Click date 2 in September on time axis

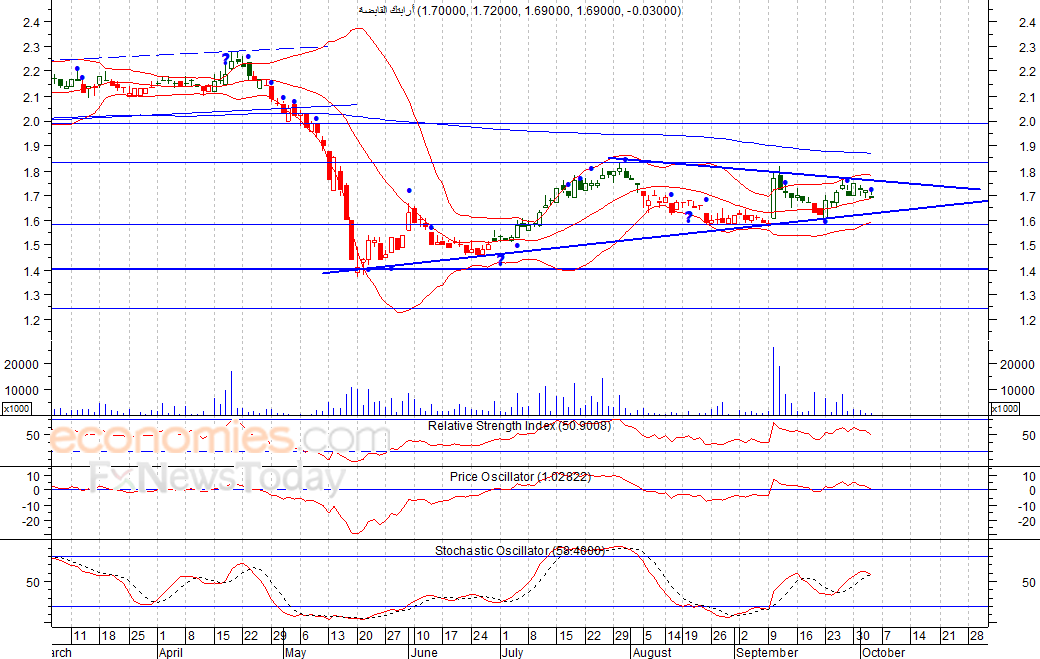click(x=744, y=636)
